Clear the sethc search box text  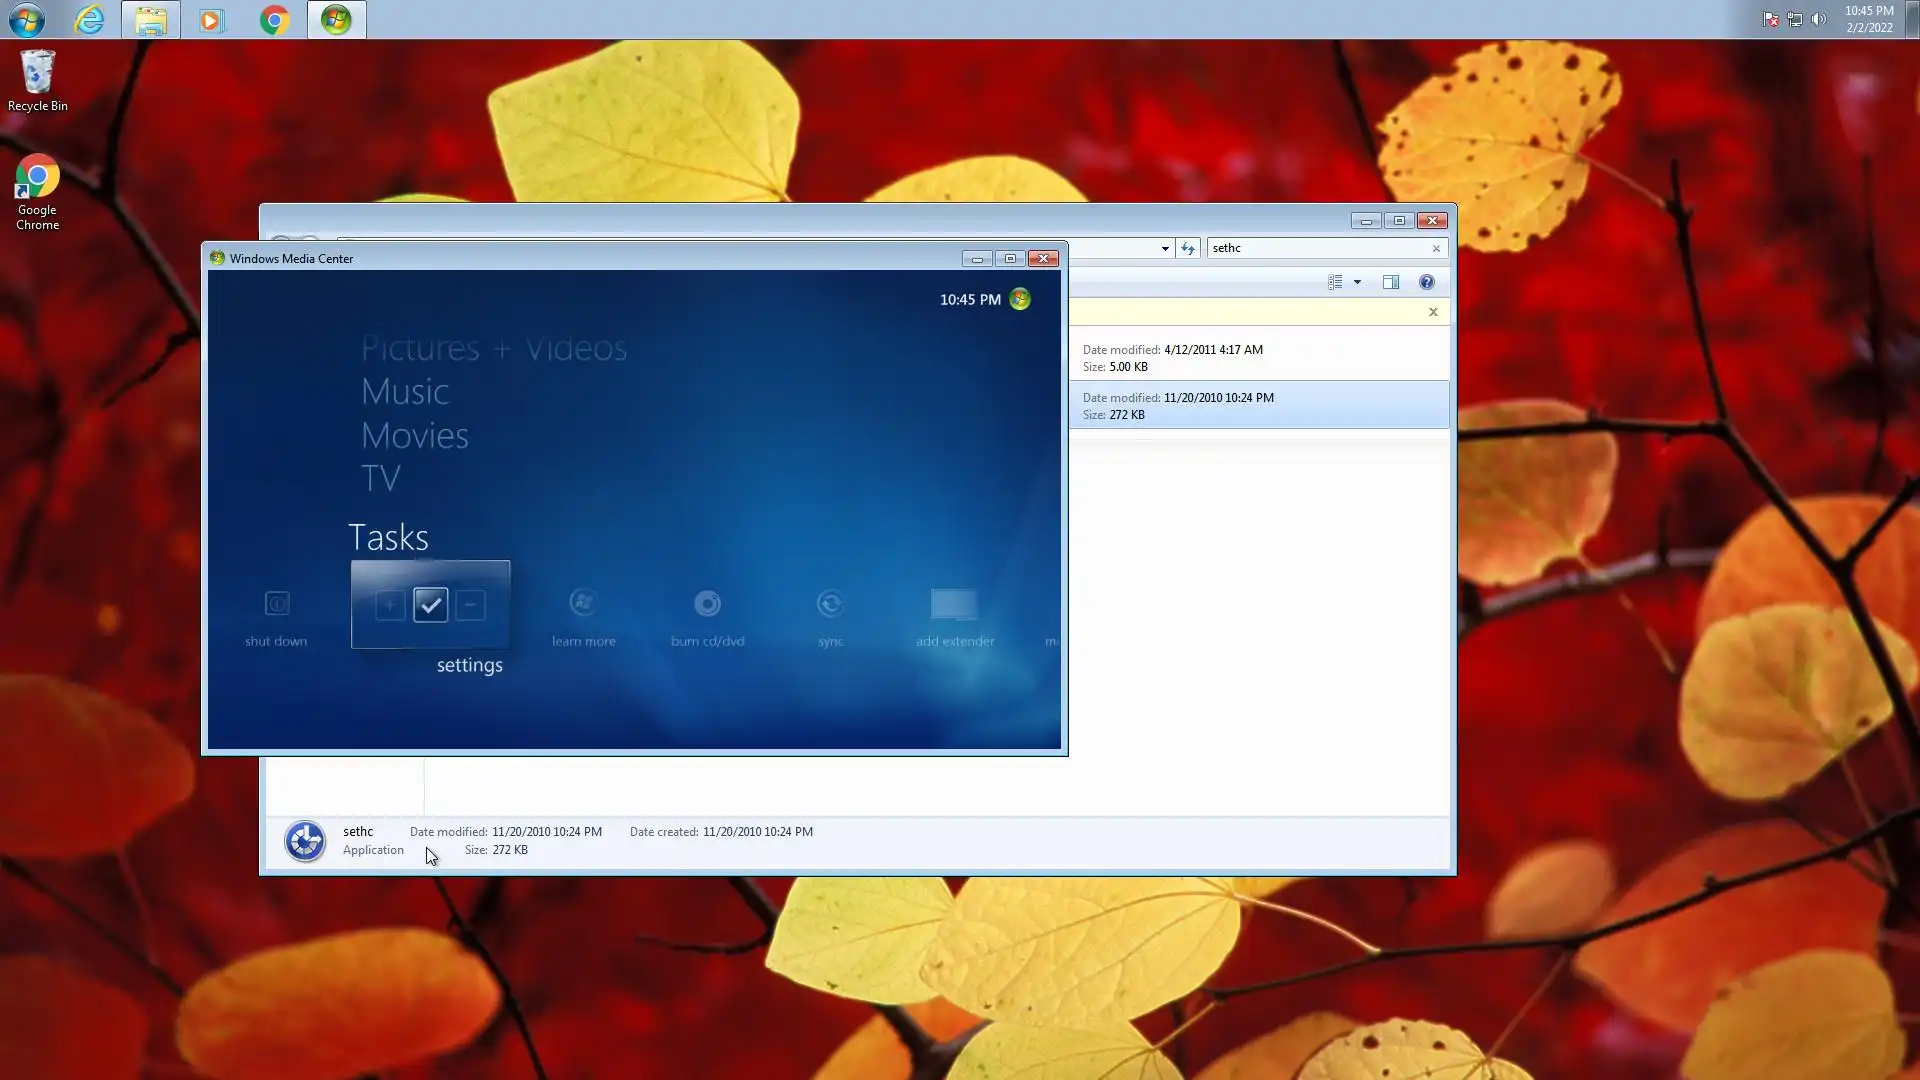click(x=1436, y=248)
